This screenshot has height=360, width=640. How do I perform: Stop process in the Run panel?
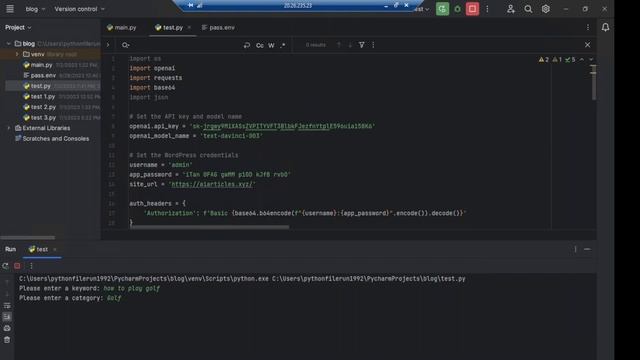pos(17,266)
